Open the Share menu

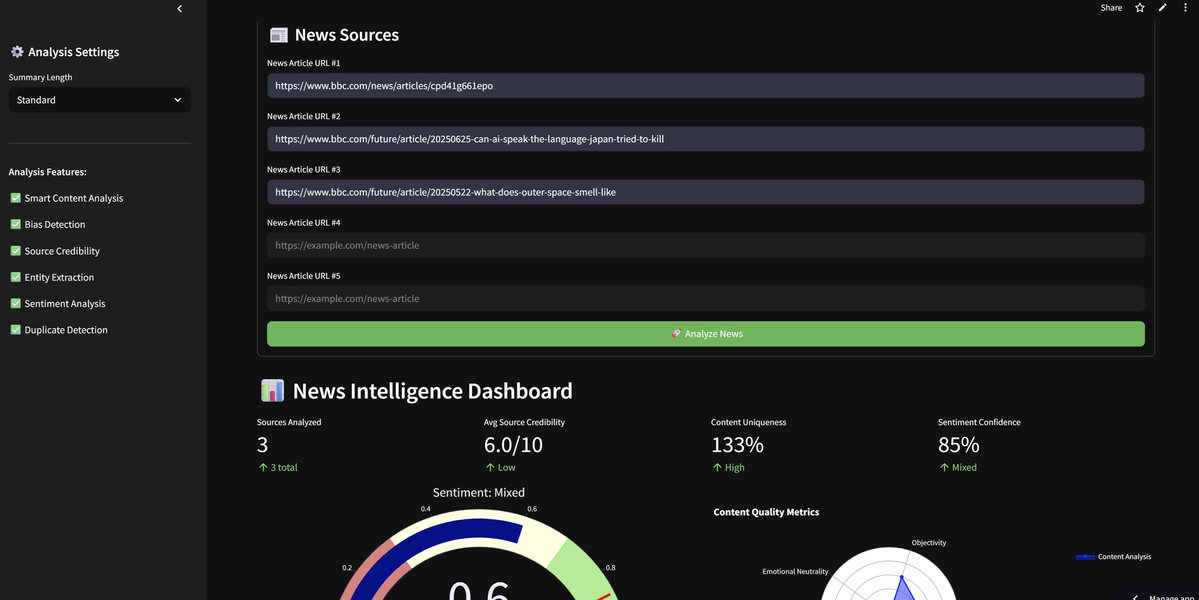[x=1110, y=7]
